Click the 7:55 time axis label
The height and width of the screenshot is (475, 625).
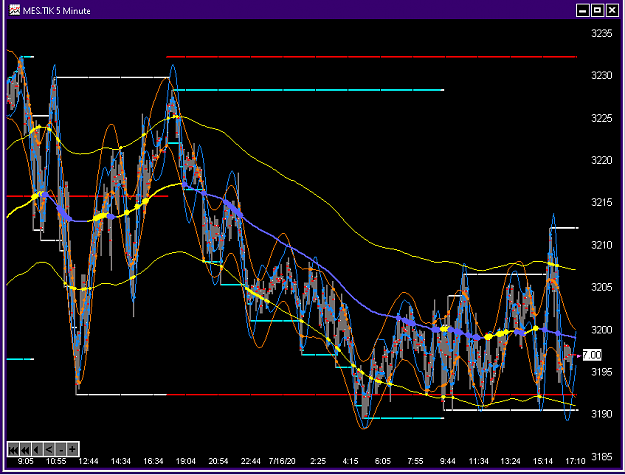415,461
